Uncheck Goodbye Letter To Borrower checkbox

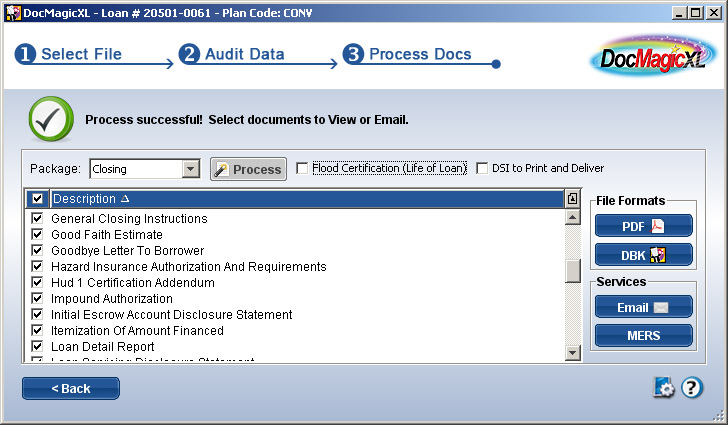(37, 250)
